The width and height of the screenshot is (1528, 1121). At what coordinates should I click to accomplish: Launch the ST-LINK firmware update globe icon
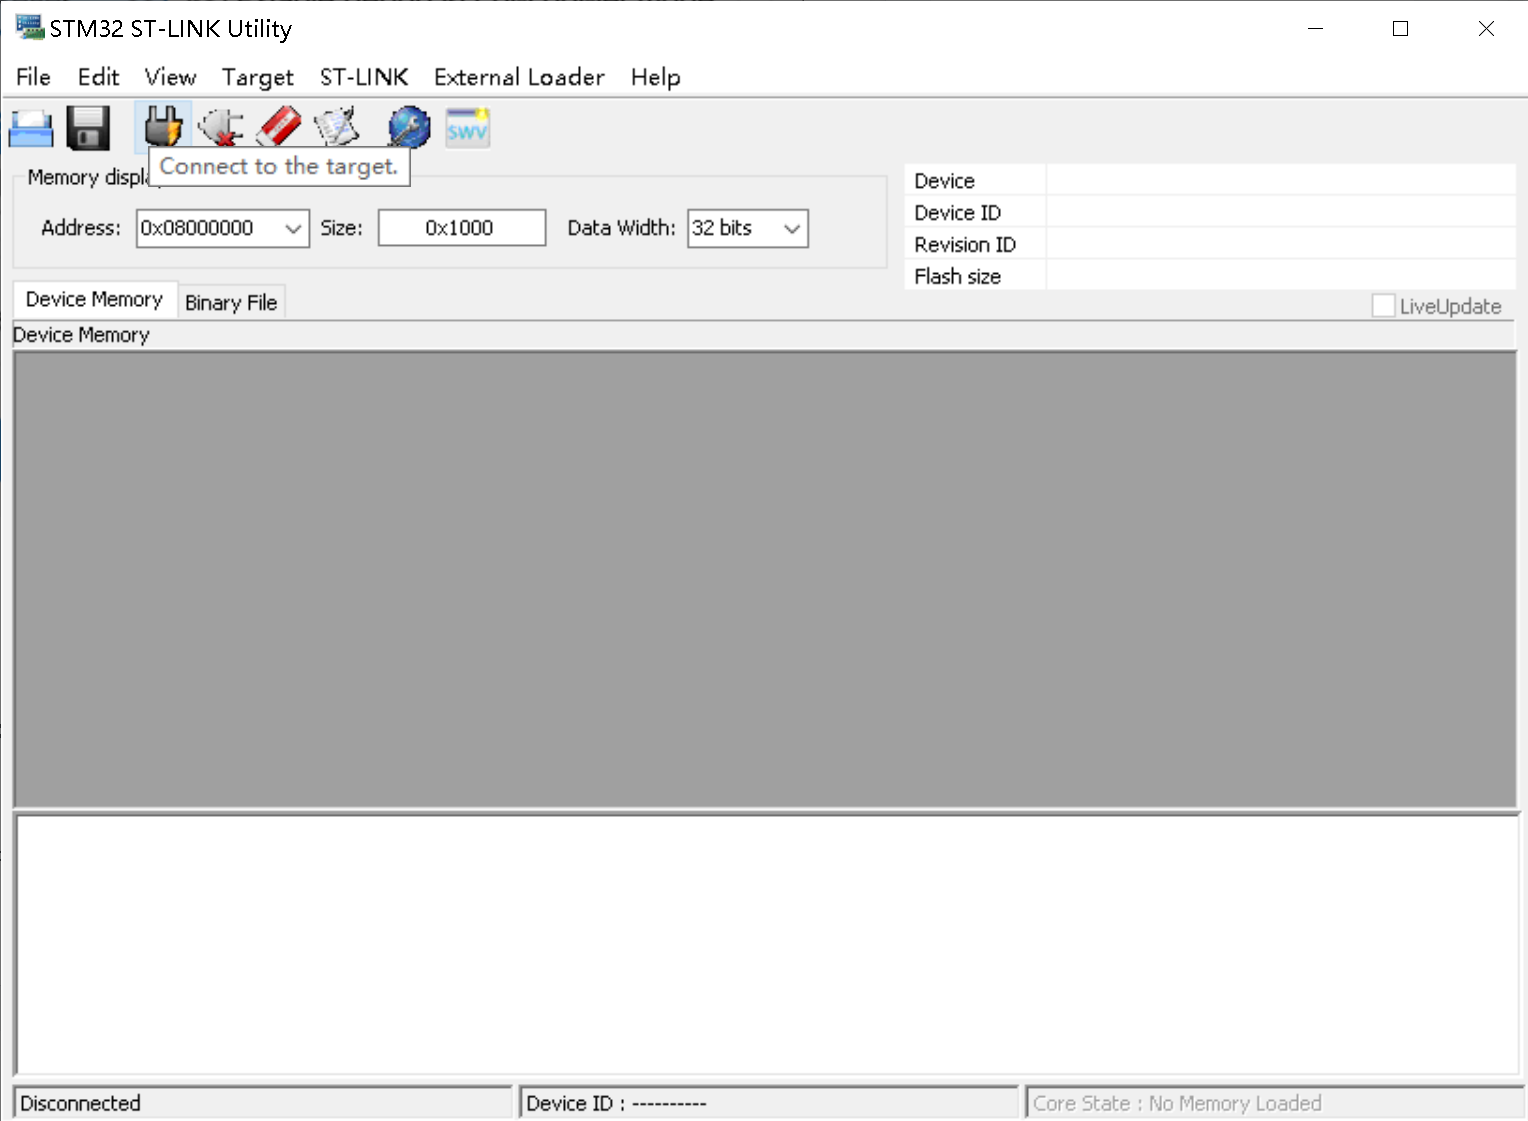pos(409,127)
